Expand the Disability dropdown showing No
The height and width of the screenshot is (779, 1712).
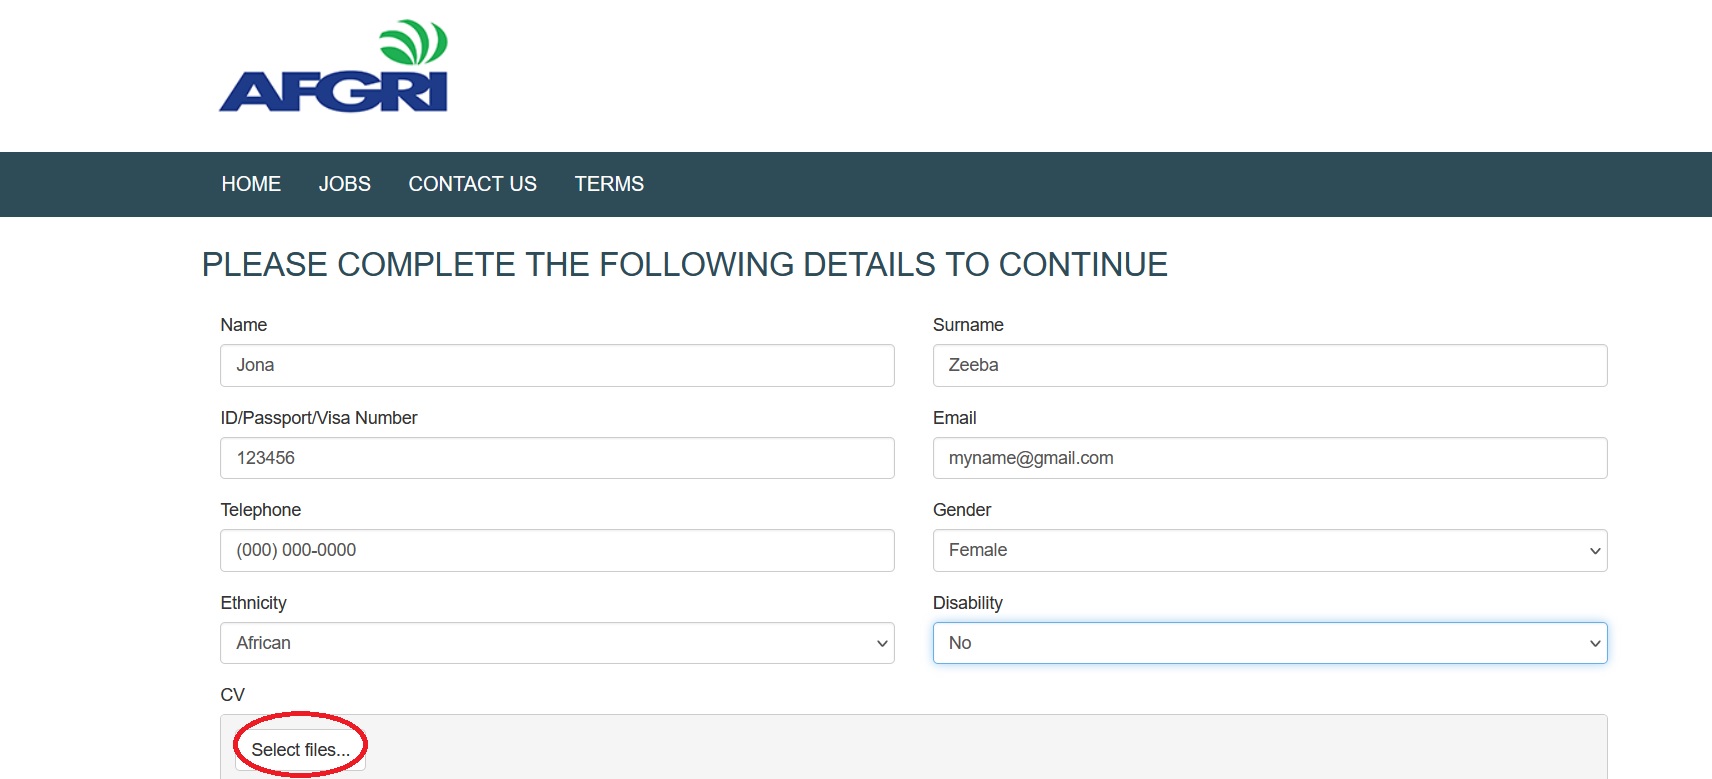pos(1269,643)
